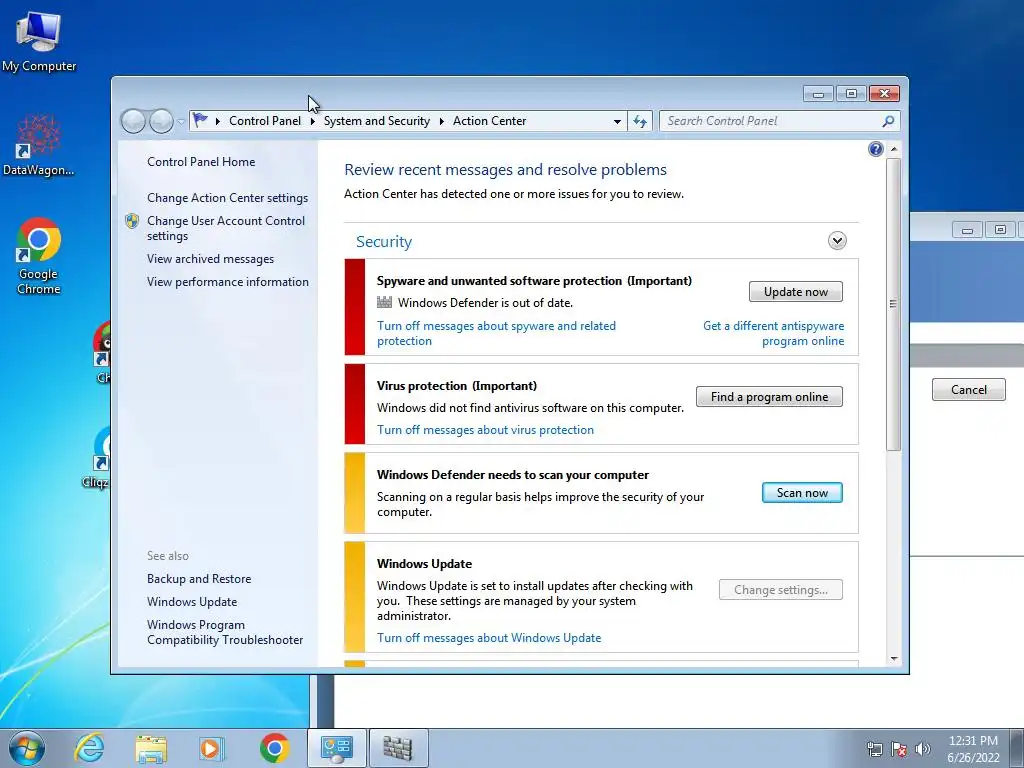Turn off messages about Windows Update
Image resolution: width=1024 pixels, height=768 pixels.
click(489, 638)
